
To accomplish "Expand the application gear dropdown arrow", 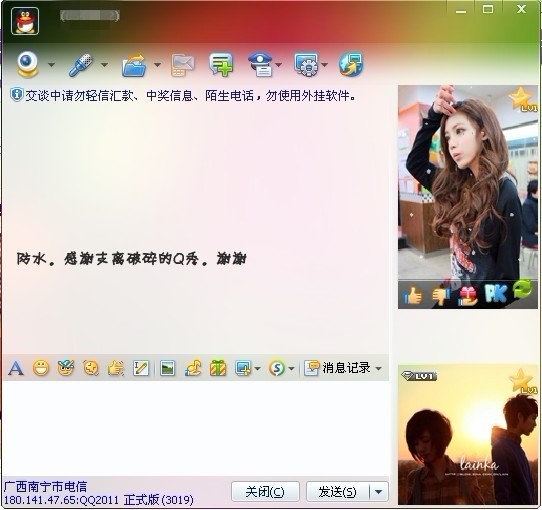I will 324,65.
